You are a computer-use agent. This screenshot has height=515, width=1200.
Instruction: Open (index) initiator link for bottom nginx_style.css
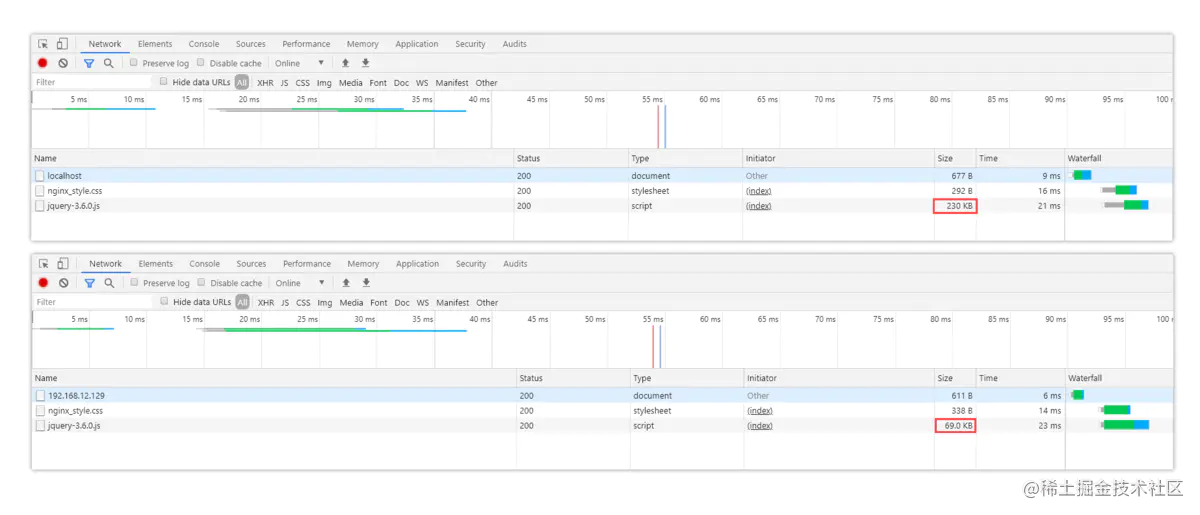tap(760, 411)
